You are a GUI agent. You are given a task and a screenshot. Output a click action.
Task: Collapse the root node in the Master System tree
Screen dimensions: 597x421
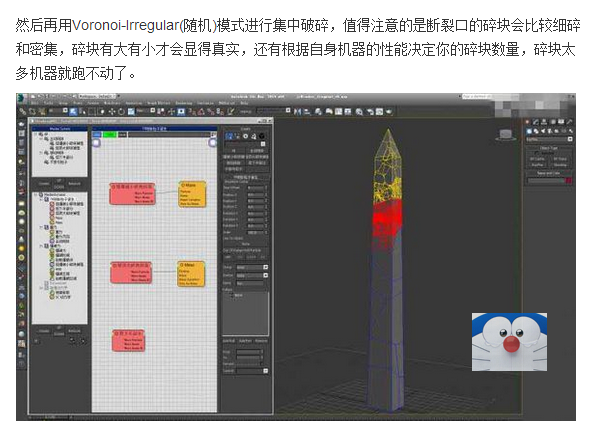36,134
